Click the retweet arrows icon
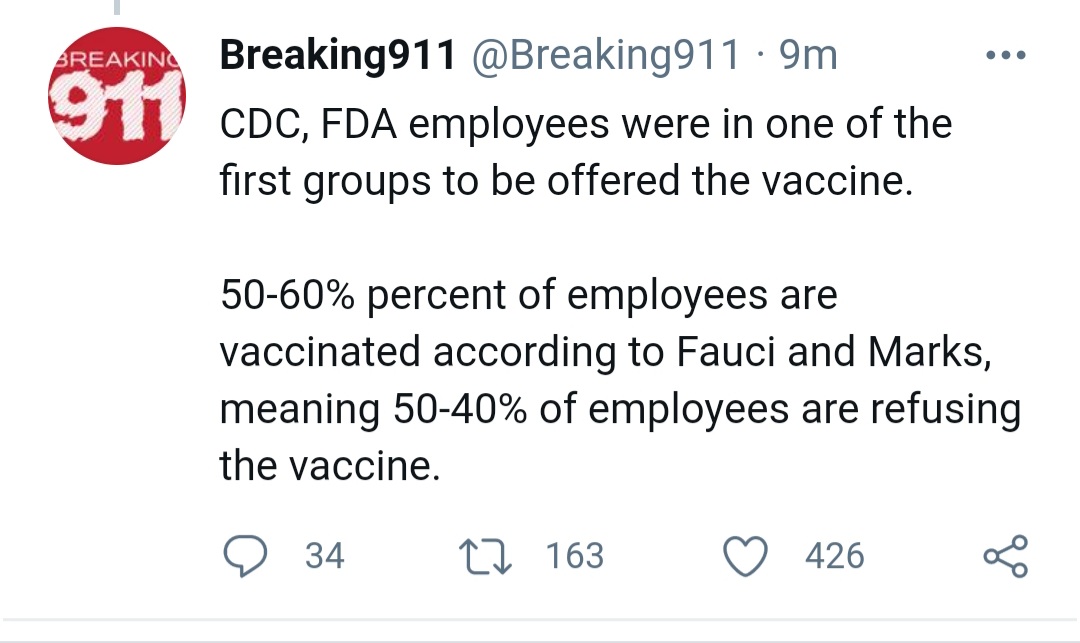The image size is (1080, 643). [x=486, y=556]
